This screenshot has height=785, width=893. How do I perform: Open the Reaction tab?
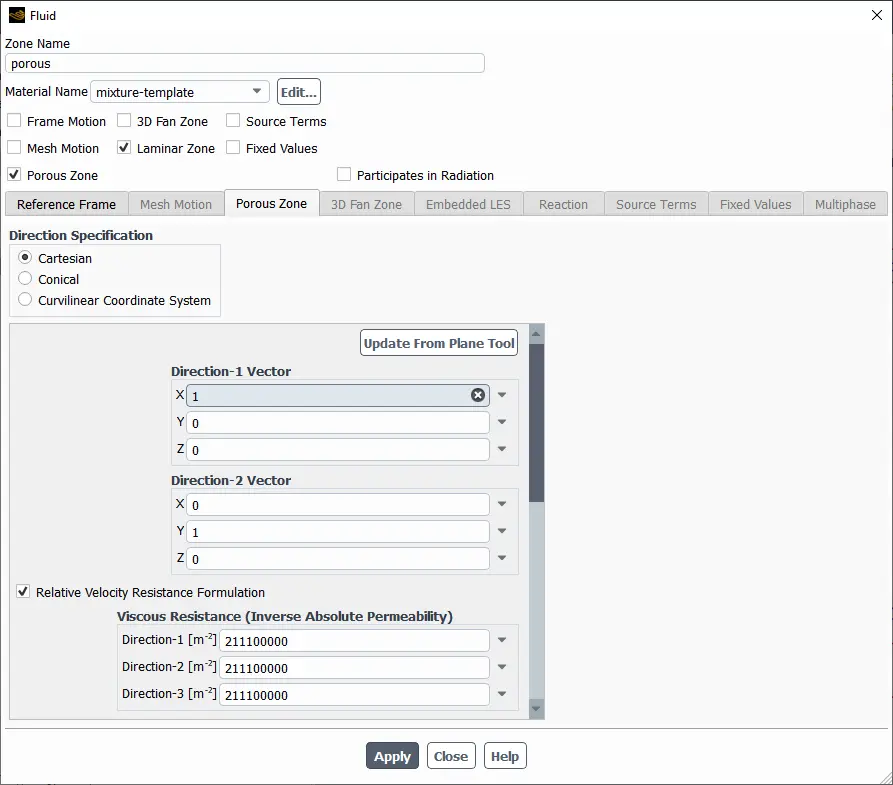[x=563, y=204]
